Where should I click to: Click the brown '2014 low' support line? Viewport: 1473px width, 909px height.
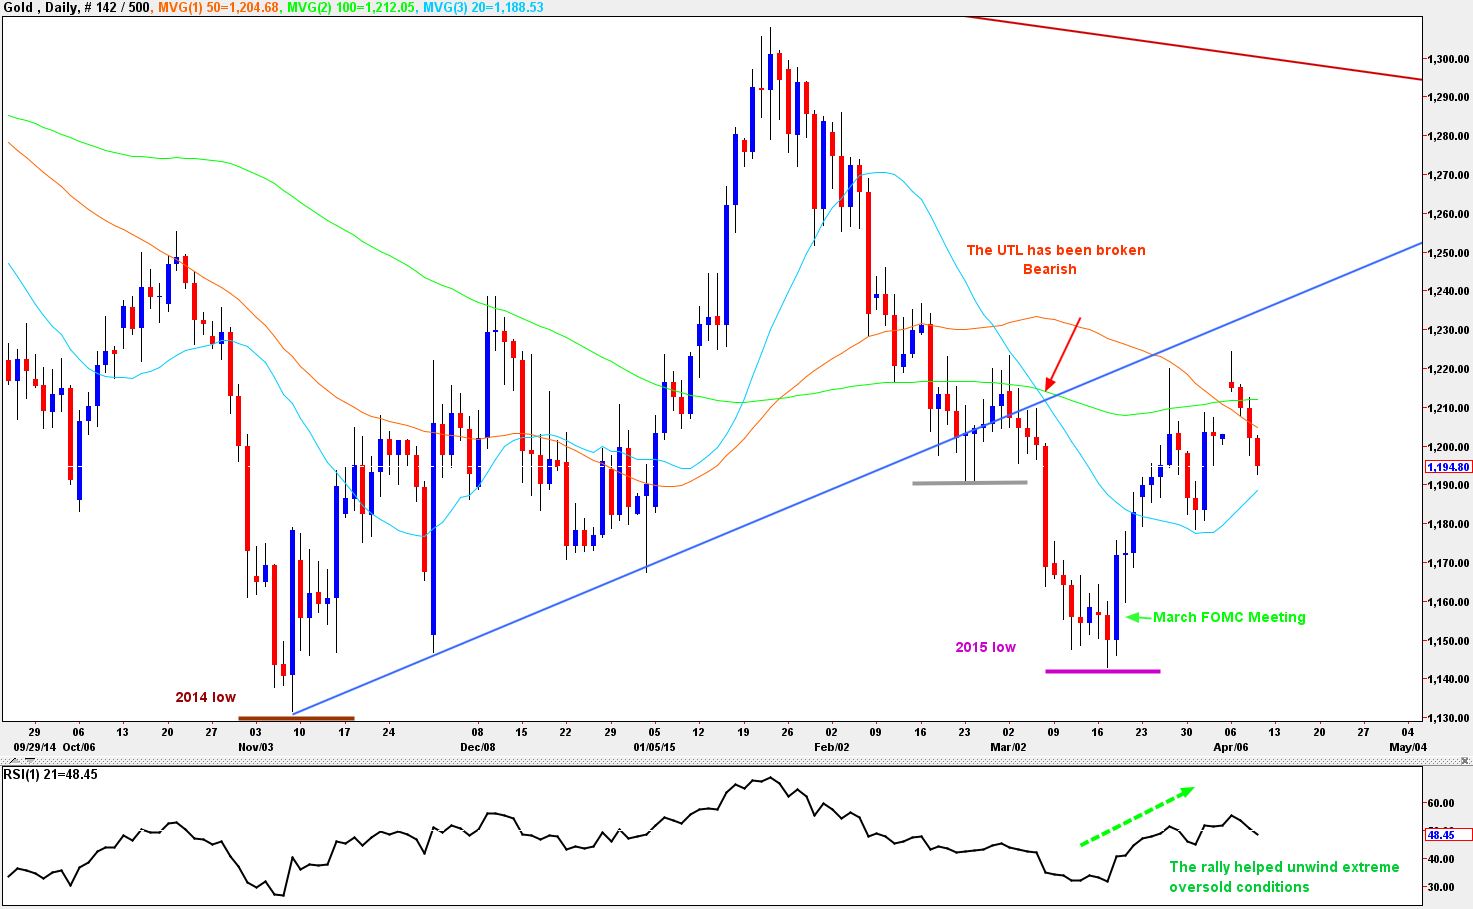click(296, 716)
